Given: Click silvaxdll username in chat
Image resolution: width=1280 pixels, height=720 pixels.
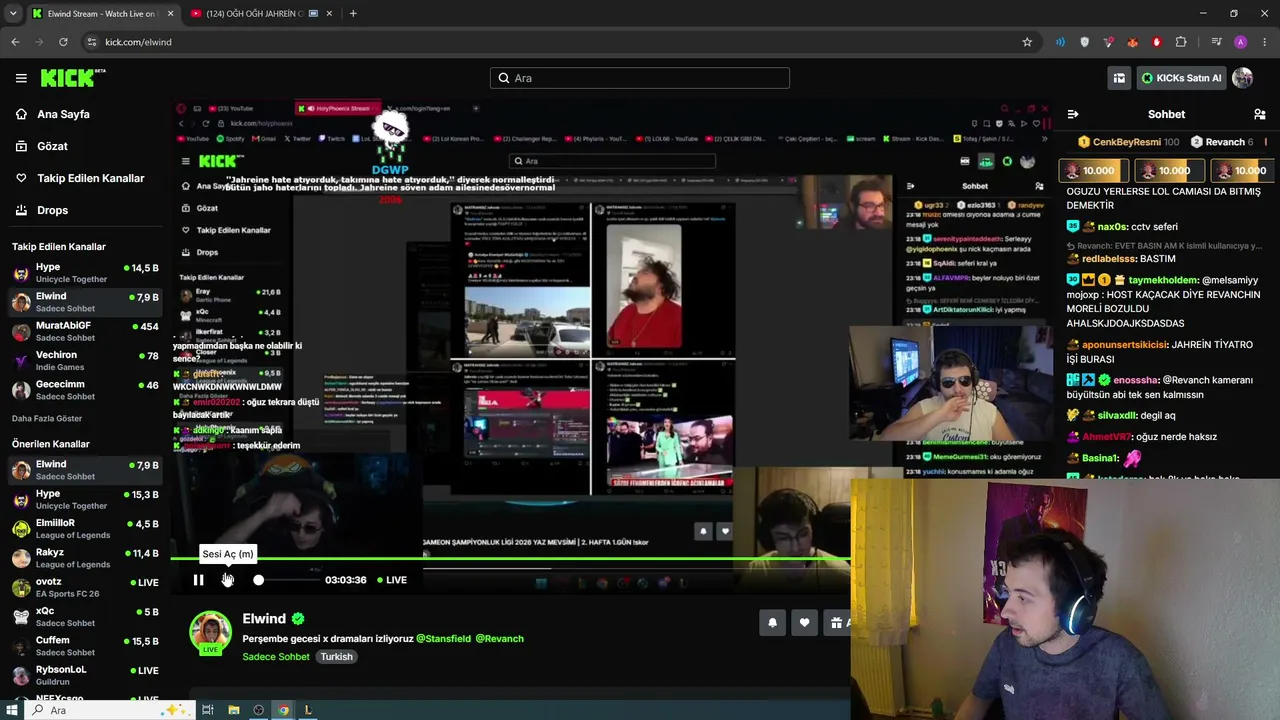Looking at the screenshot, I should (x=1118, y=416).
